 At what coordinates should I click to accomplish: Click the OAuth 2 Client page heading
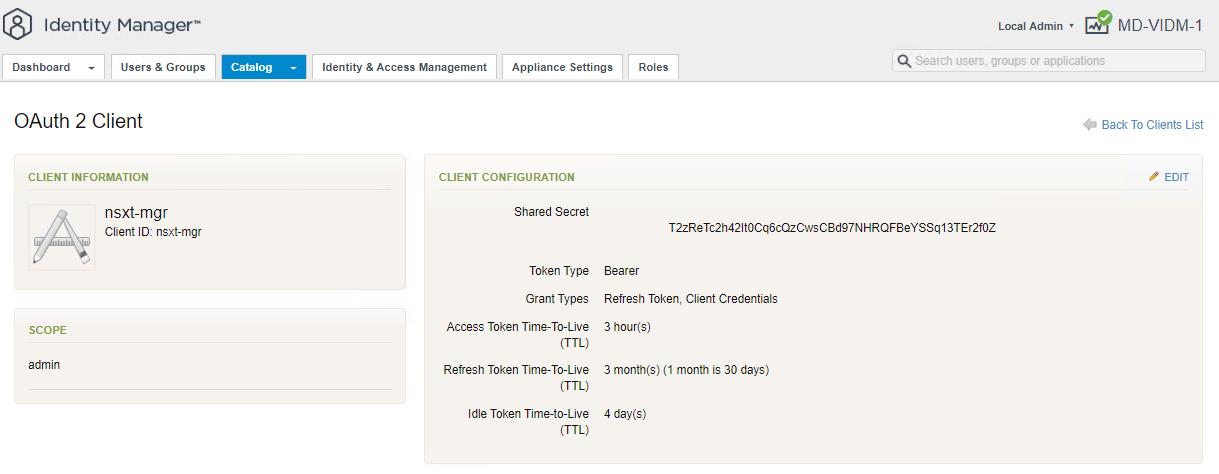78,122
